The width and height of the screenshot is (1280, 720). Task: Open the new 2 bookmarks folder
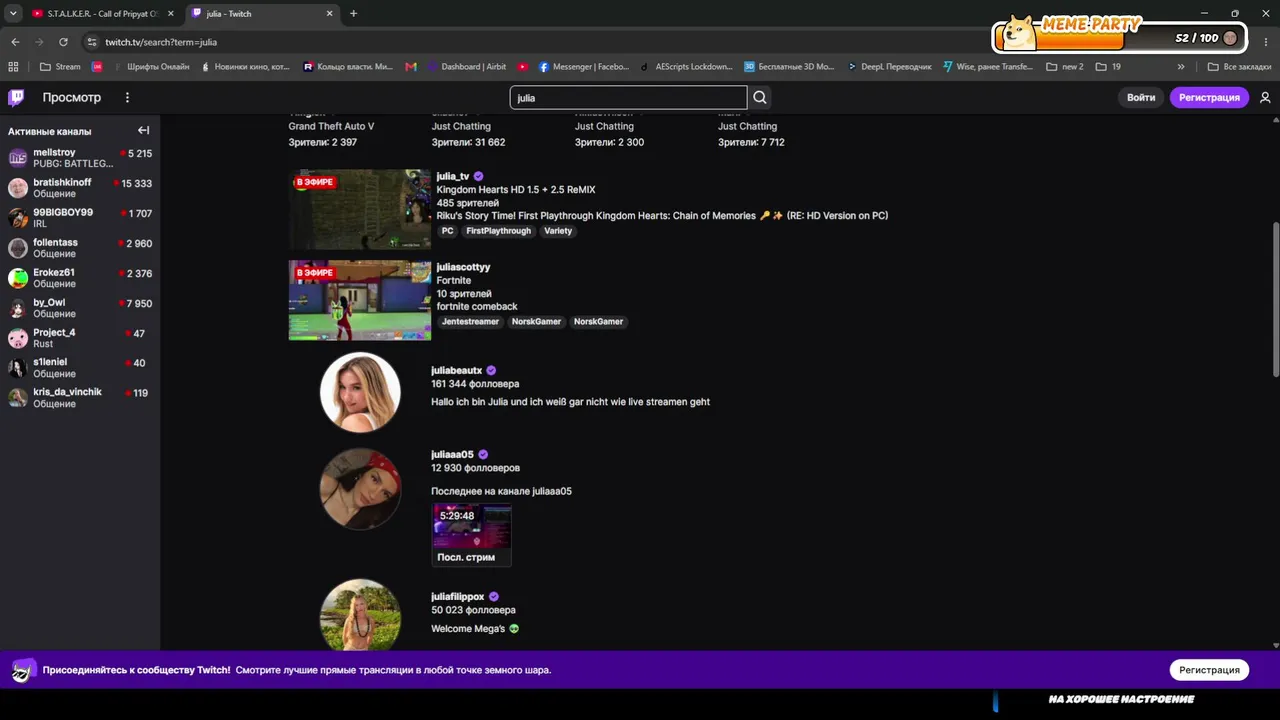coord(1065,67)
